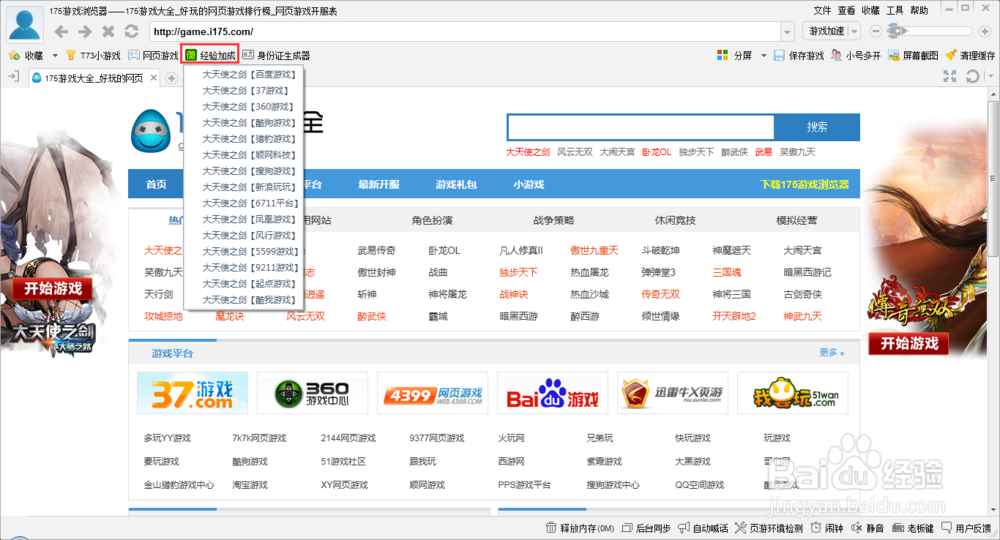
Task: Go forward to the next page
Action: point(85,31)
